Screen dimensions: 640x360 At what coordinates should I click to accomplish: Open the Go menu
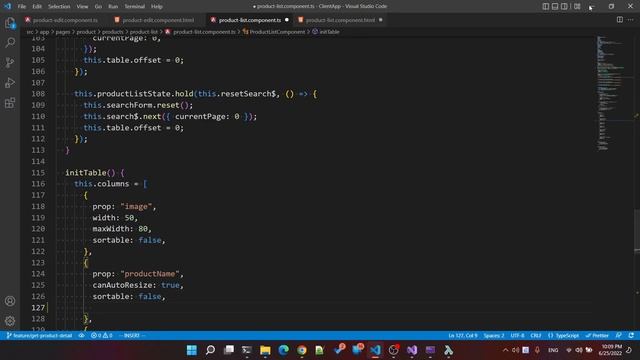click(x=98, y=7)
